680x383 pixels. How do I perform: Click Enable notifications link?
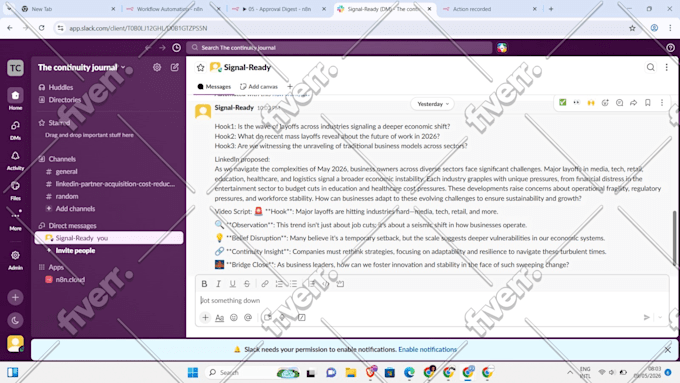pyautogui.click(x=428, y=349)
